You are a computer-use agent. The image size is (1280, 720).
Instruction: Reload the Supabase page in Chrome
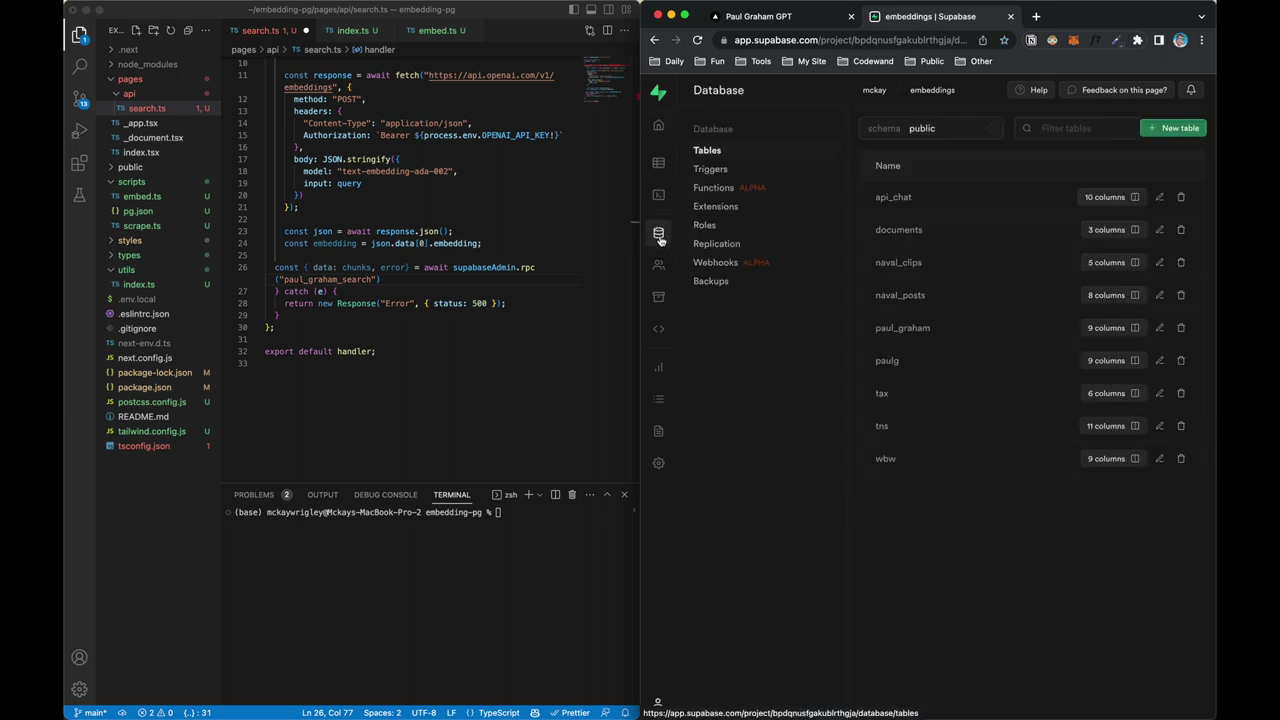click(697, 40)
